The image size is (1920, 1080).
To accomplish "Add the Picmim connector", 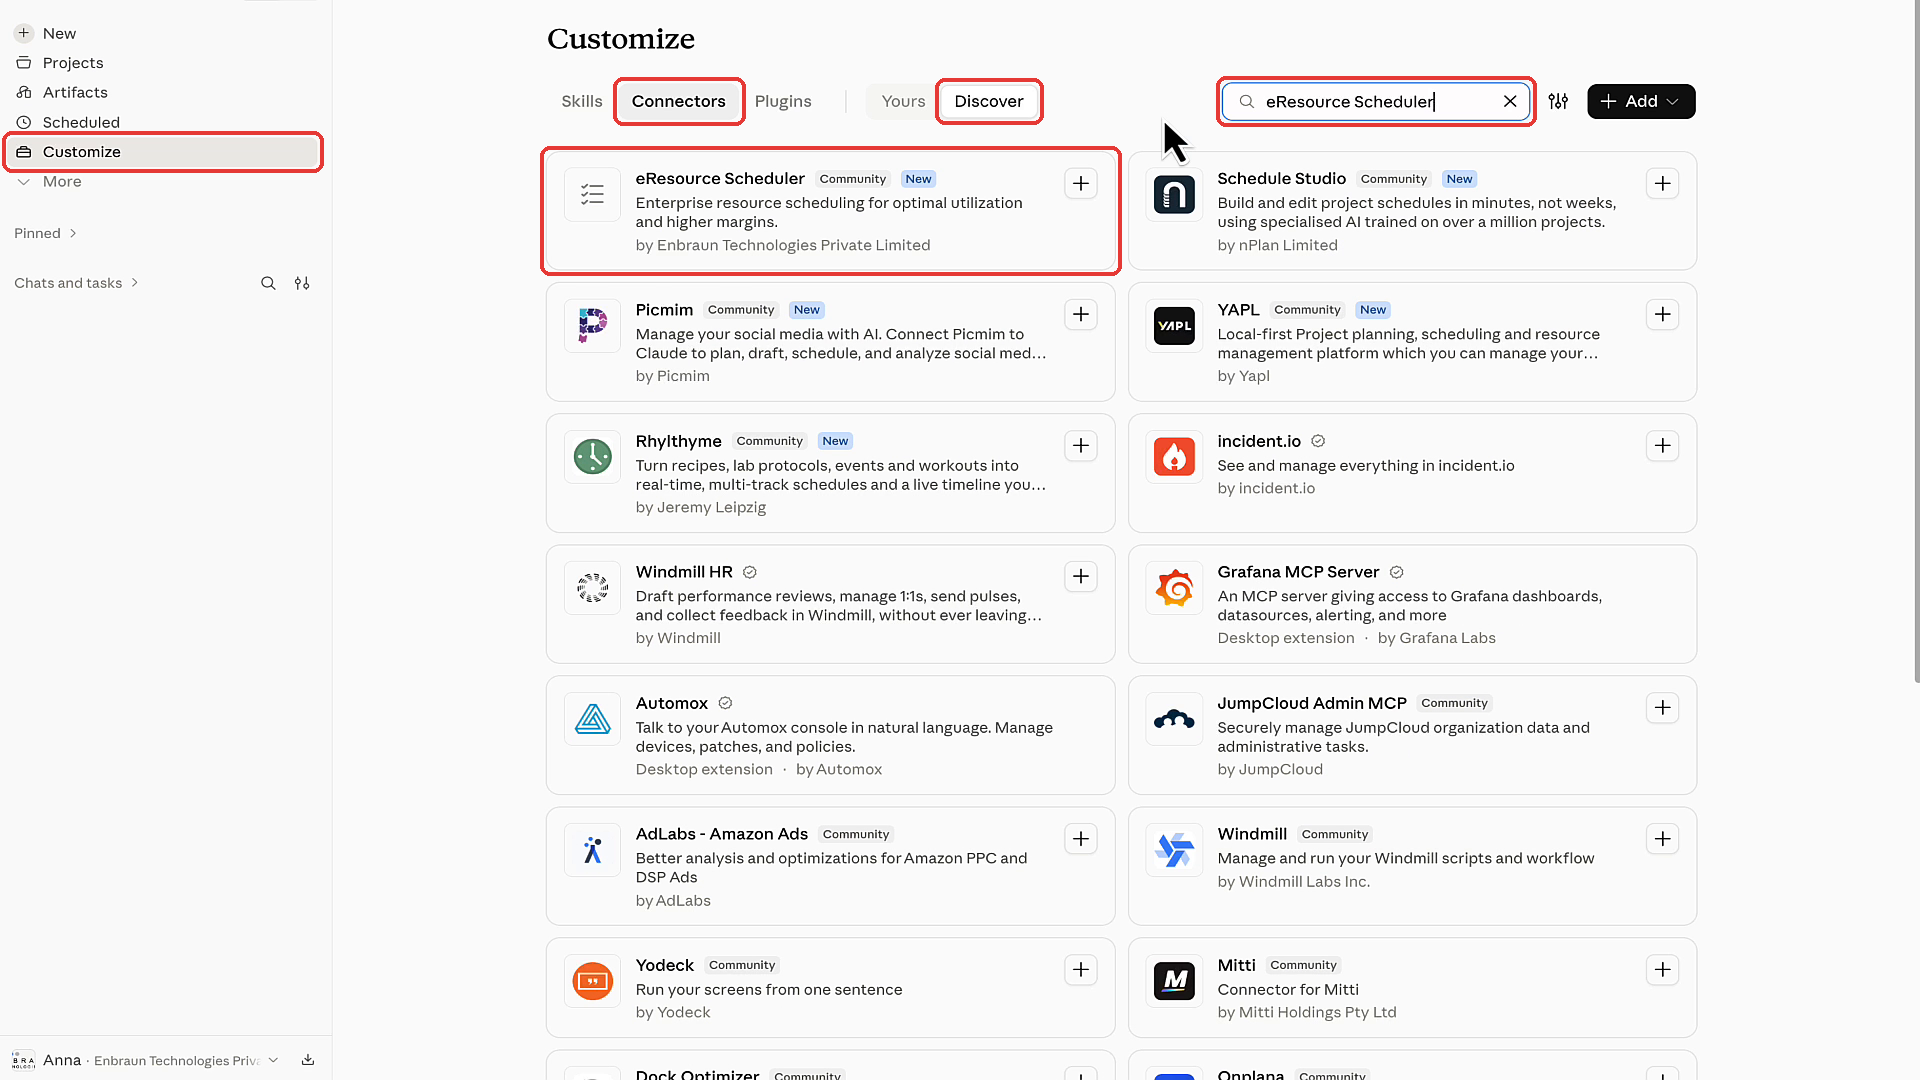I will coord(1081,315).
